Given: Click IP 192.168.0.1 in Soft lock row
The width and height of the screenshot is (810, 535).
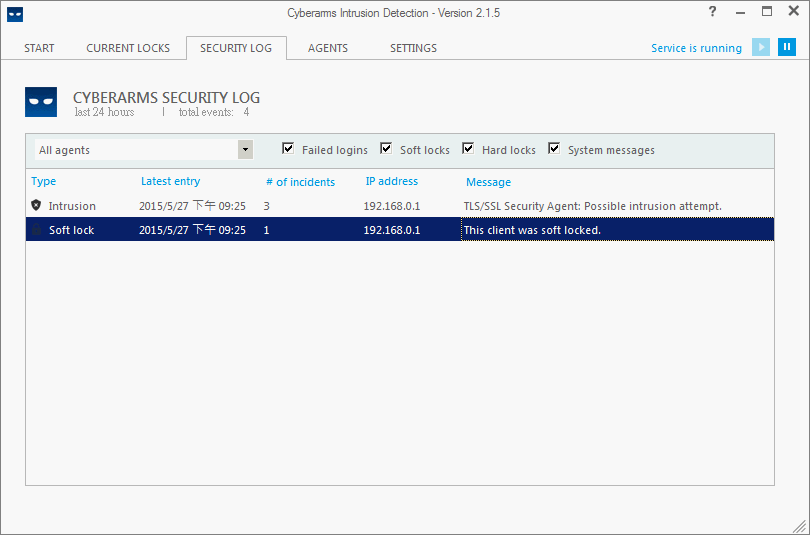Looking at the screenshot, I should 392,230.
